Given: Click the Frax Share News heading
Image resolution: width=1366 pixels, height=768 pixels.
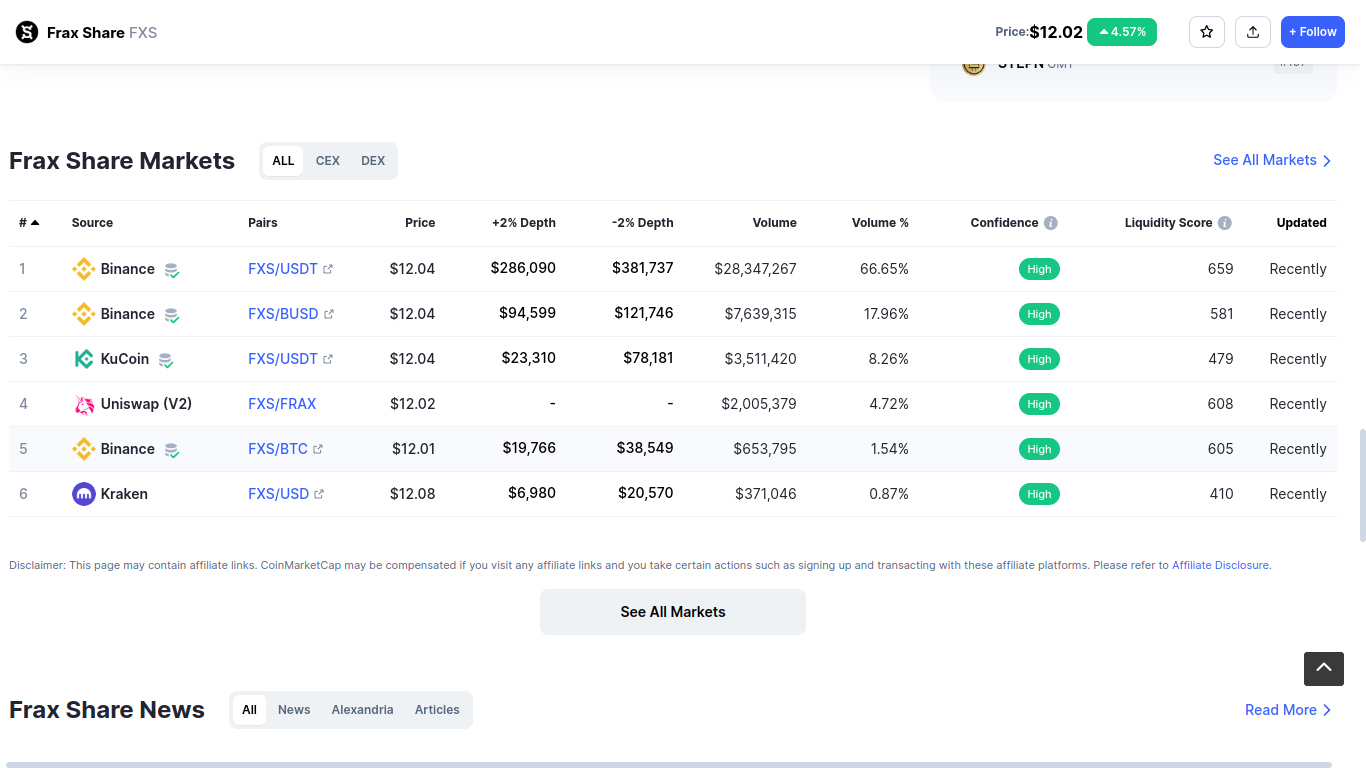Looking at the screenshot, I should [x=107, y=710].
